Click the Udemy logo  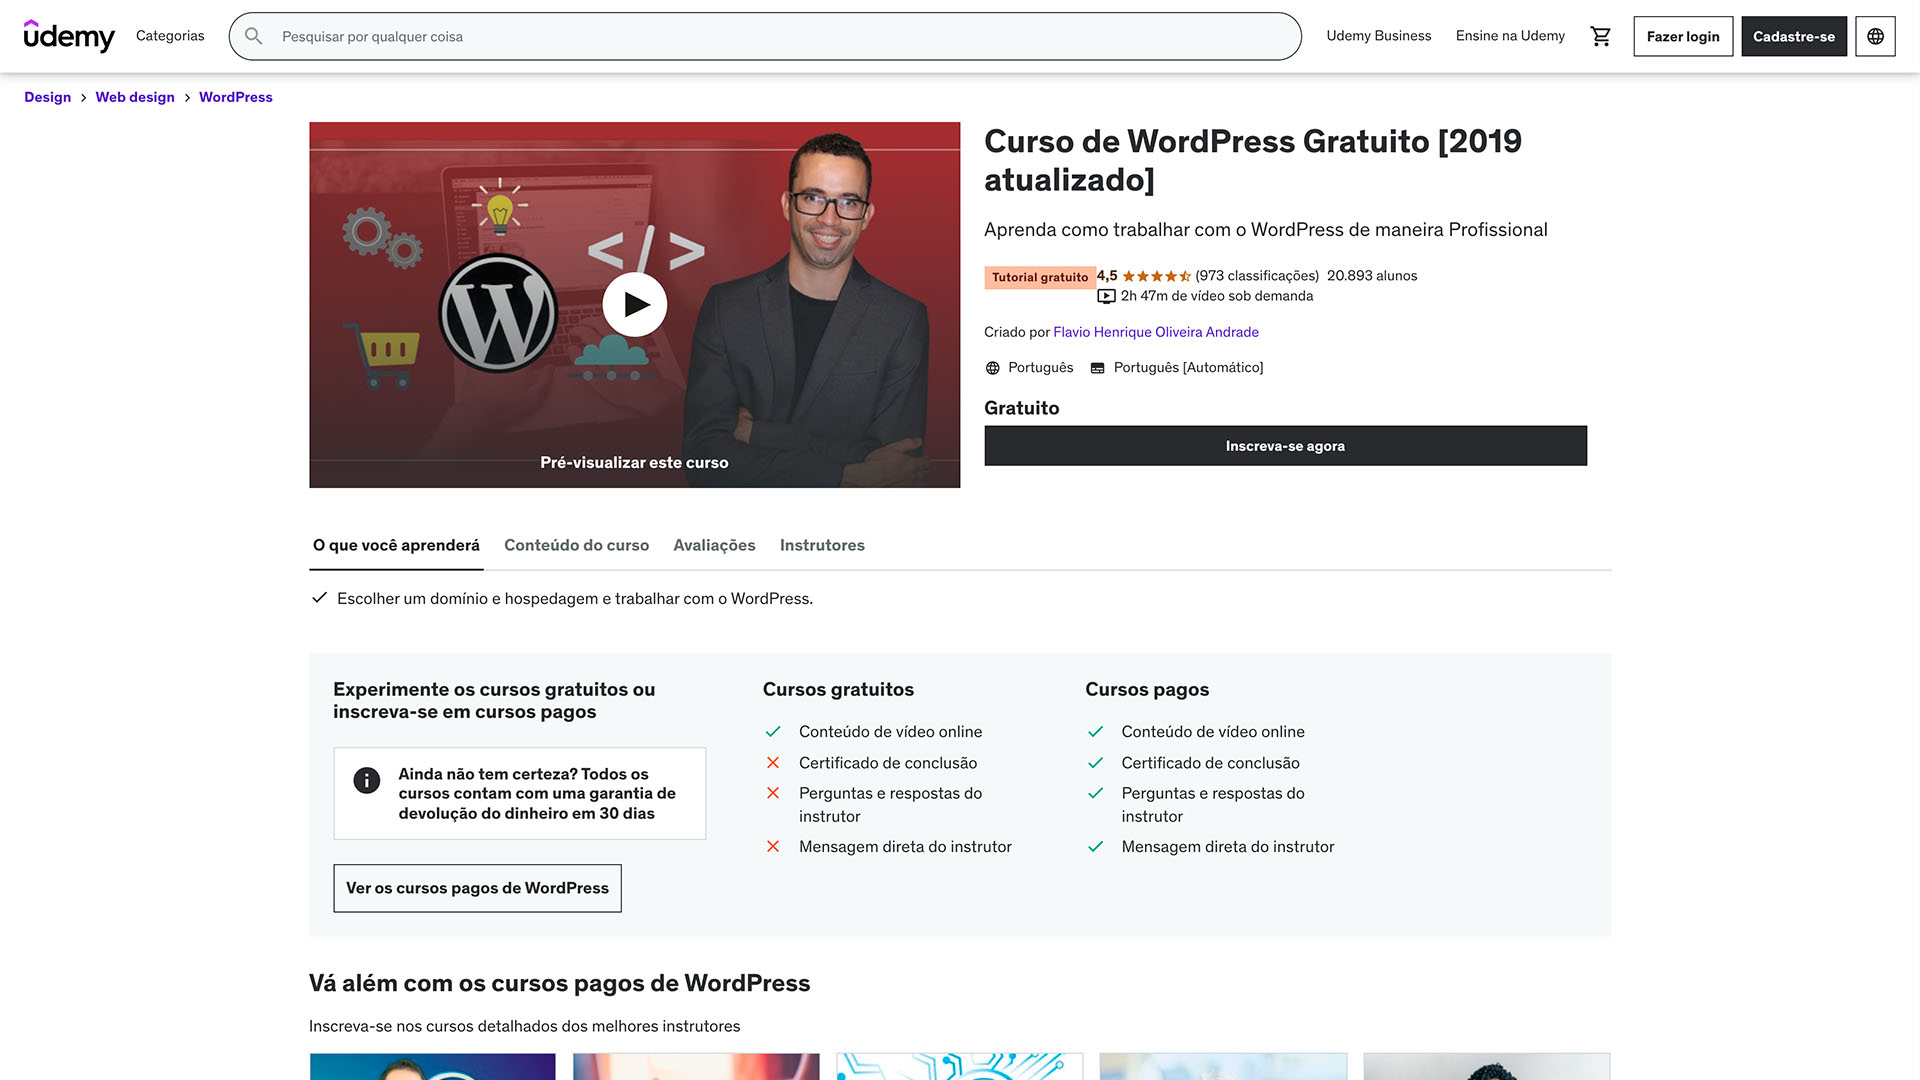pos(69,36)
